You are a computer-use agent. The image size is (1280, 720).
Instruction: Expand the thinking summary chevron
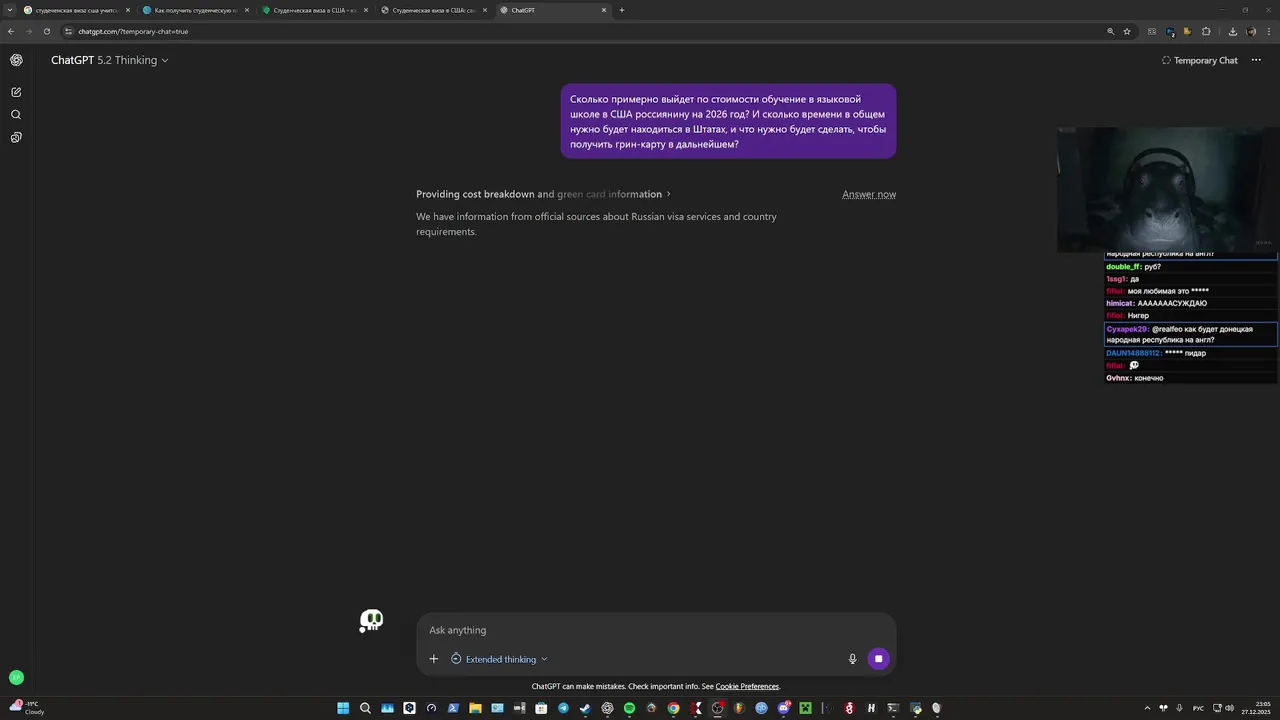(x=668, y=194)
